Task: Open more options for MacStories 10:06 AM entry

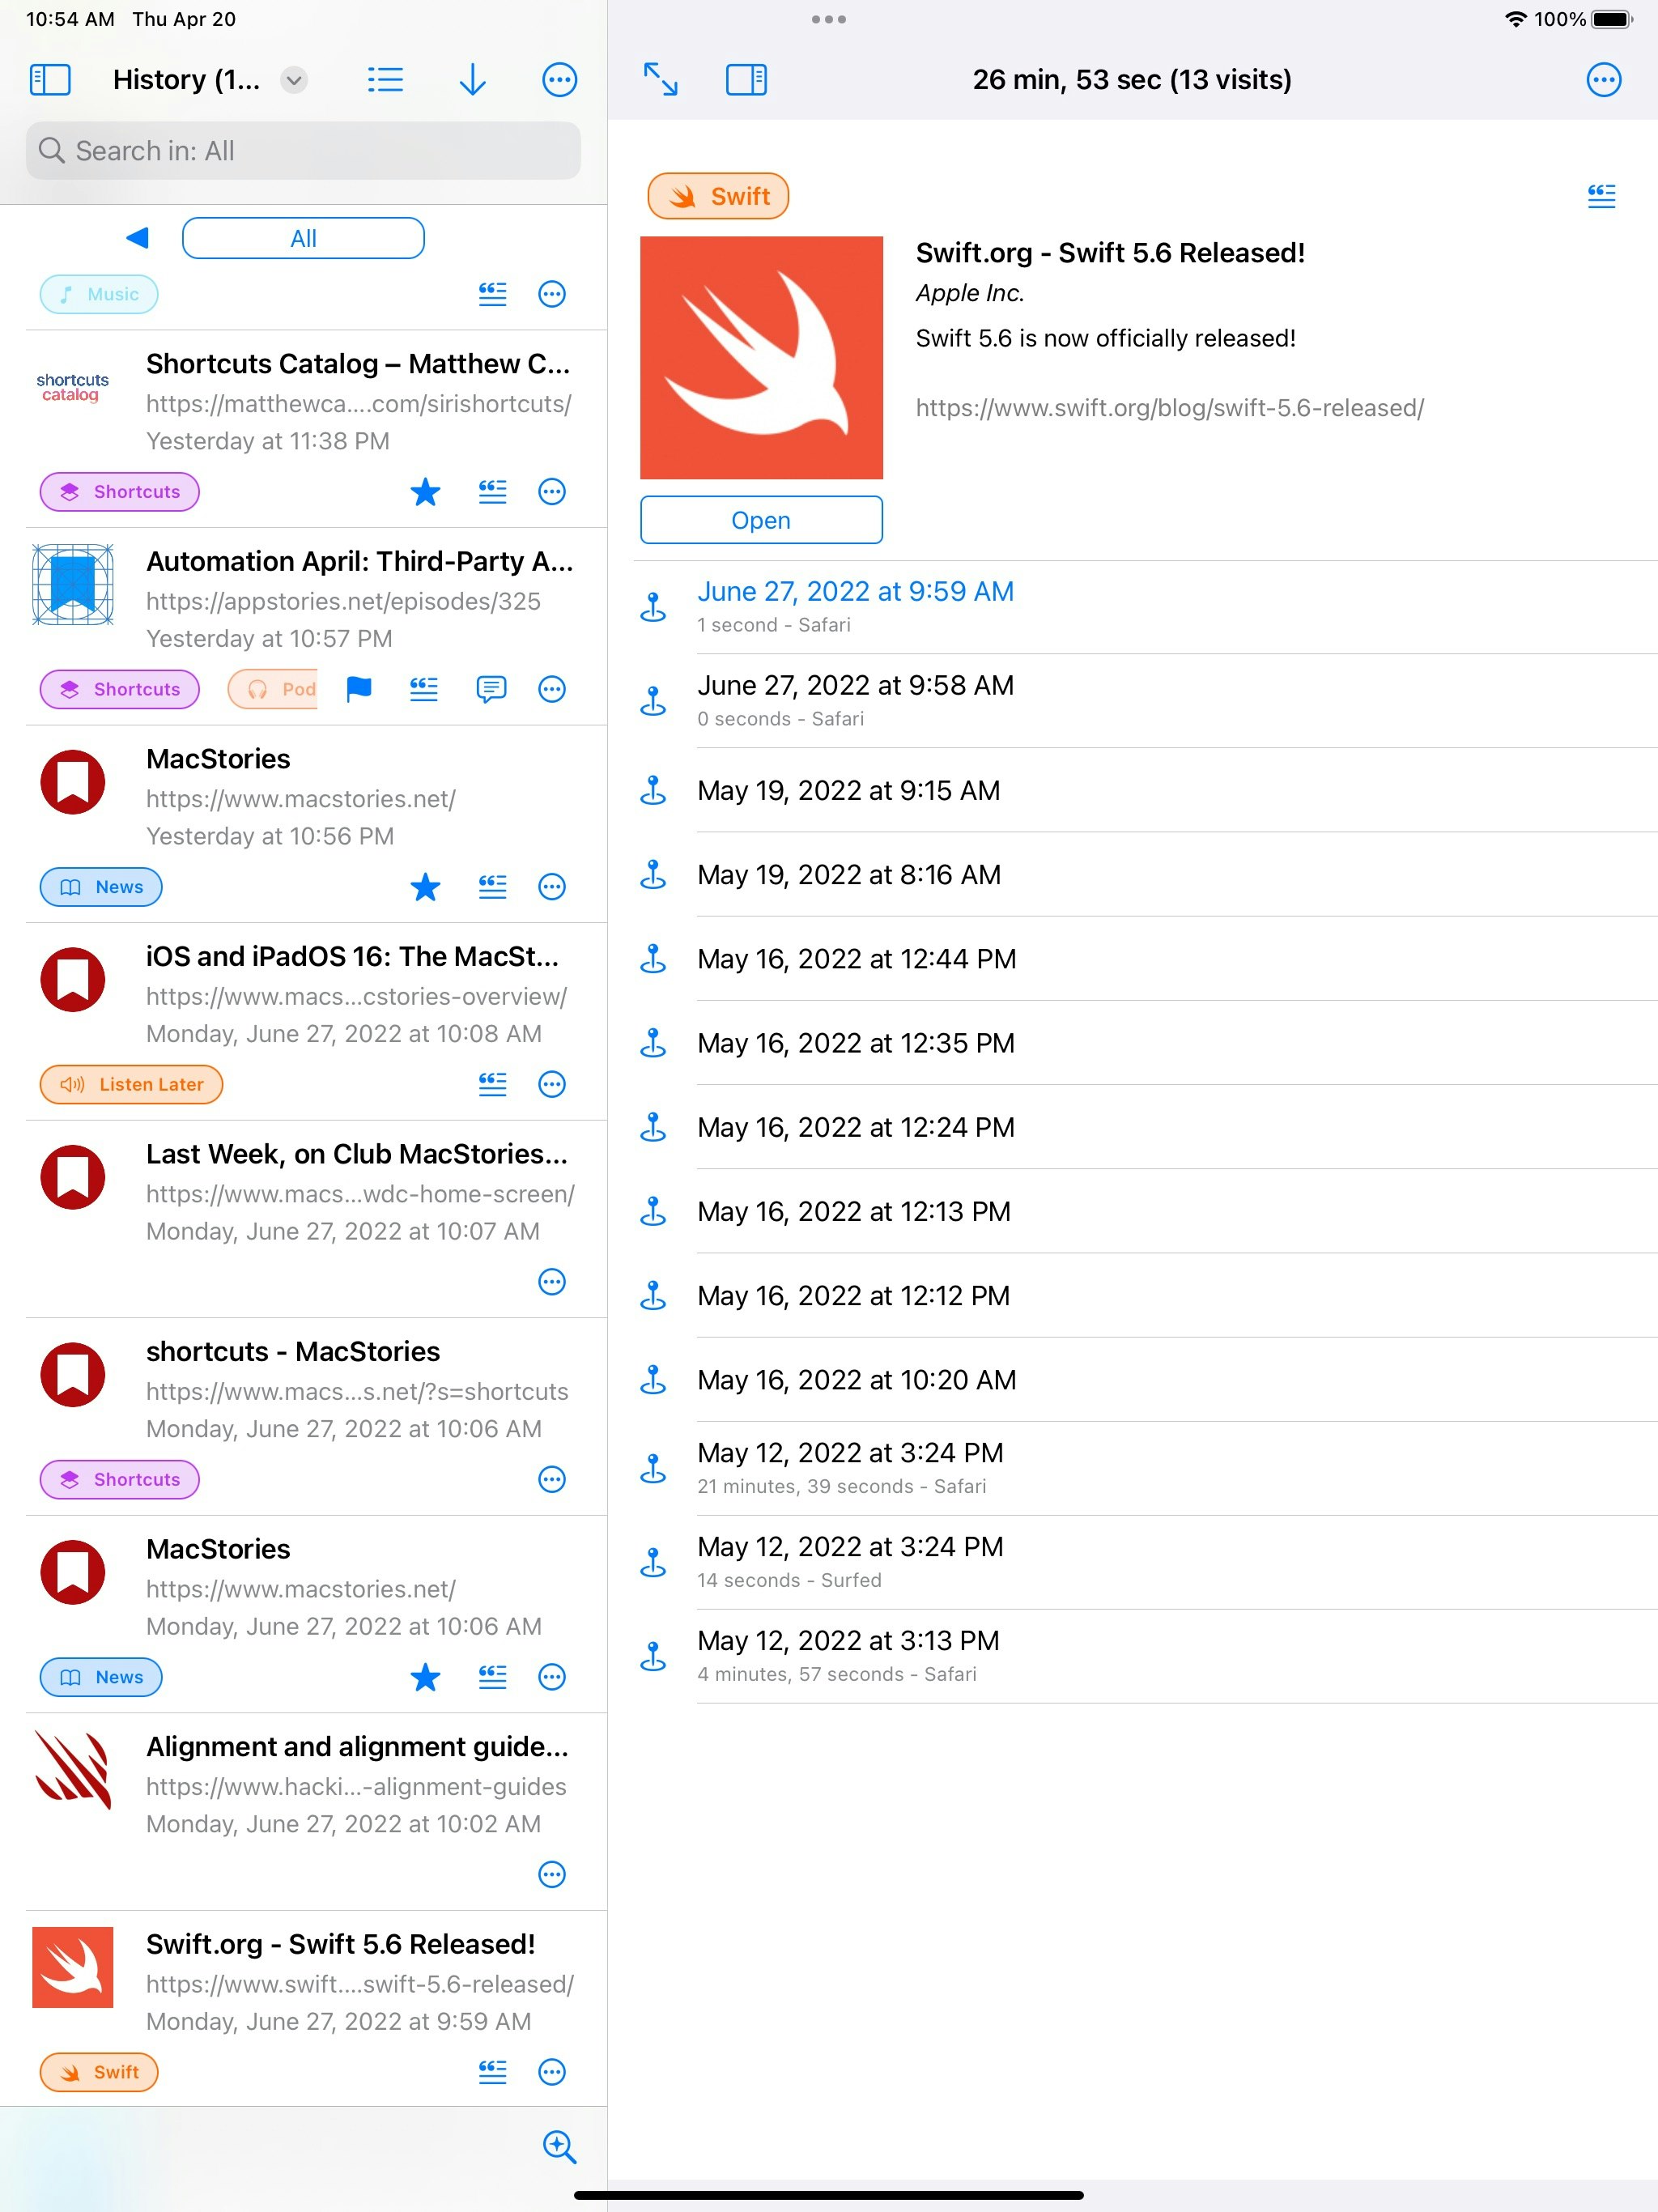Action: point(552,1677)
